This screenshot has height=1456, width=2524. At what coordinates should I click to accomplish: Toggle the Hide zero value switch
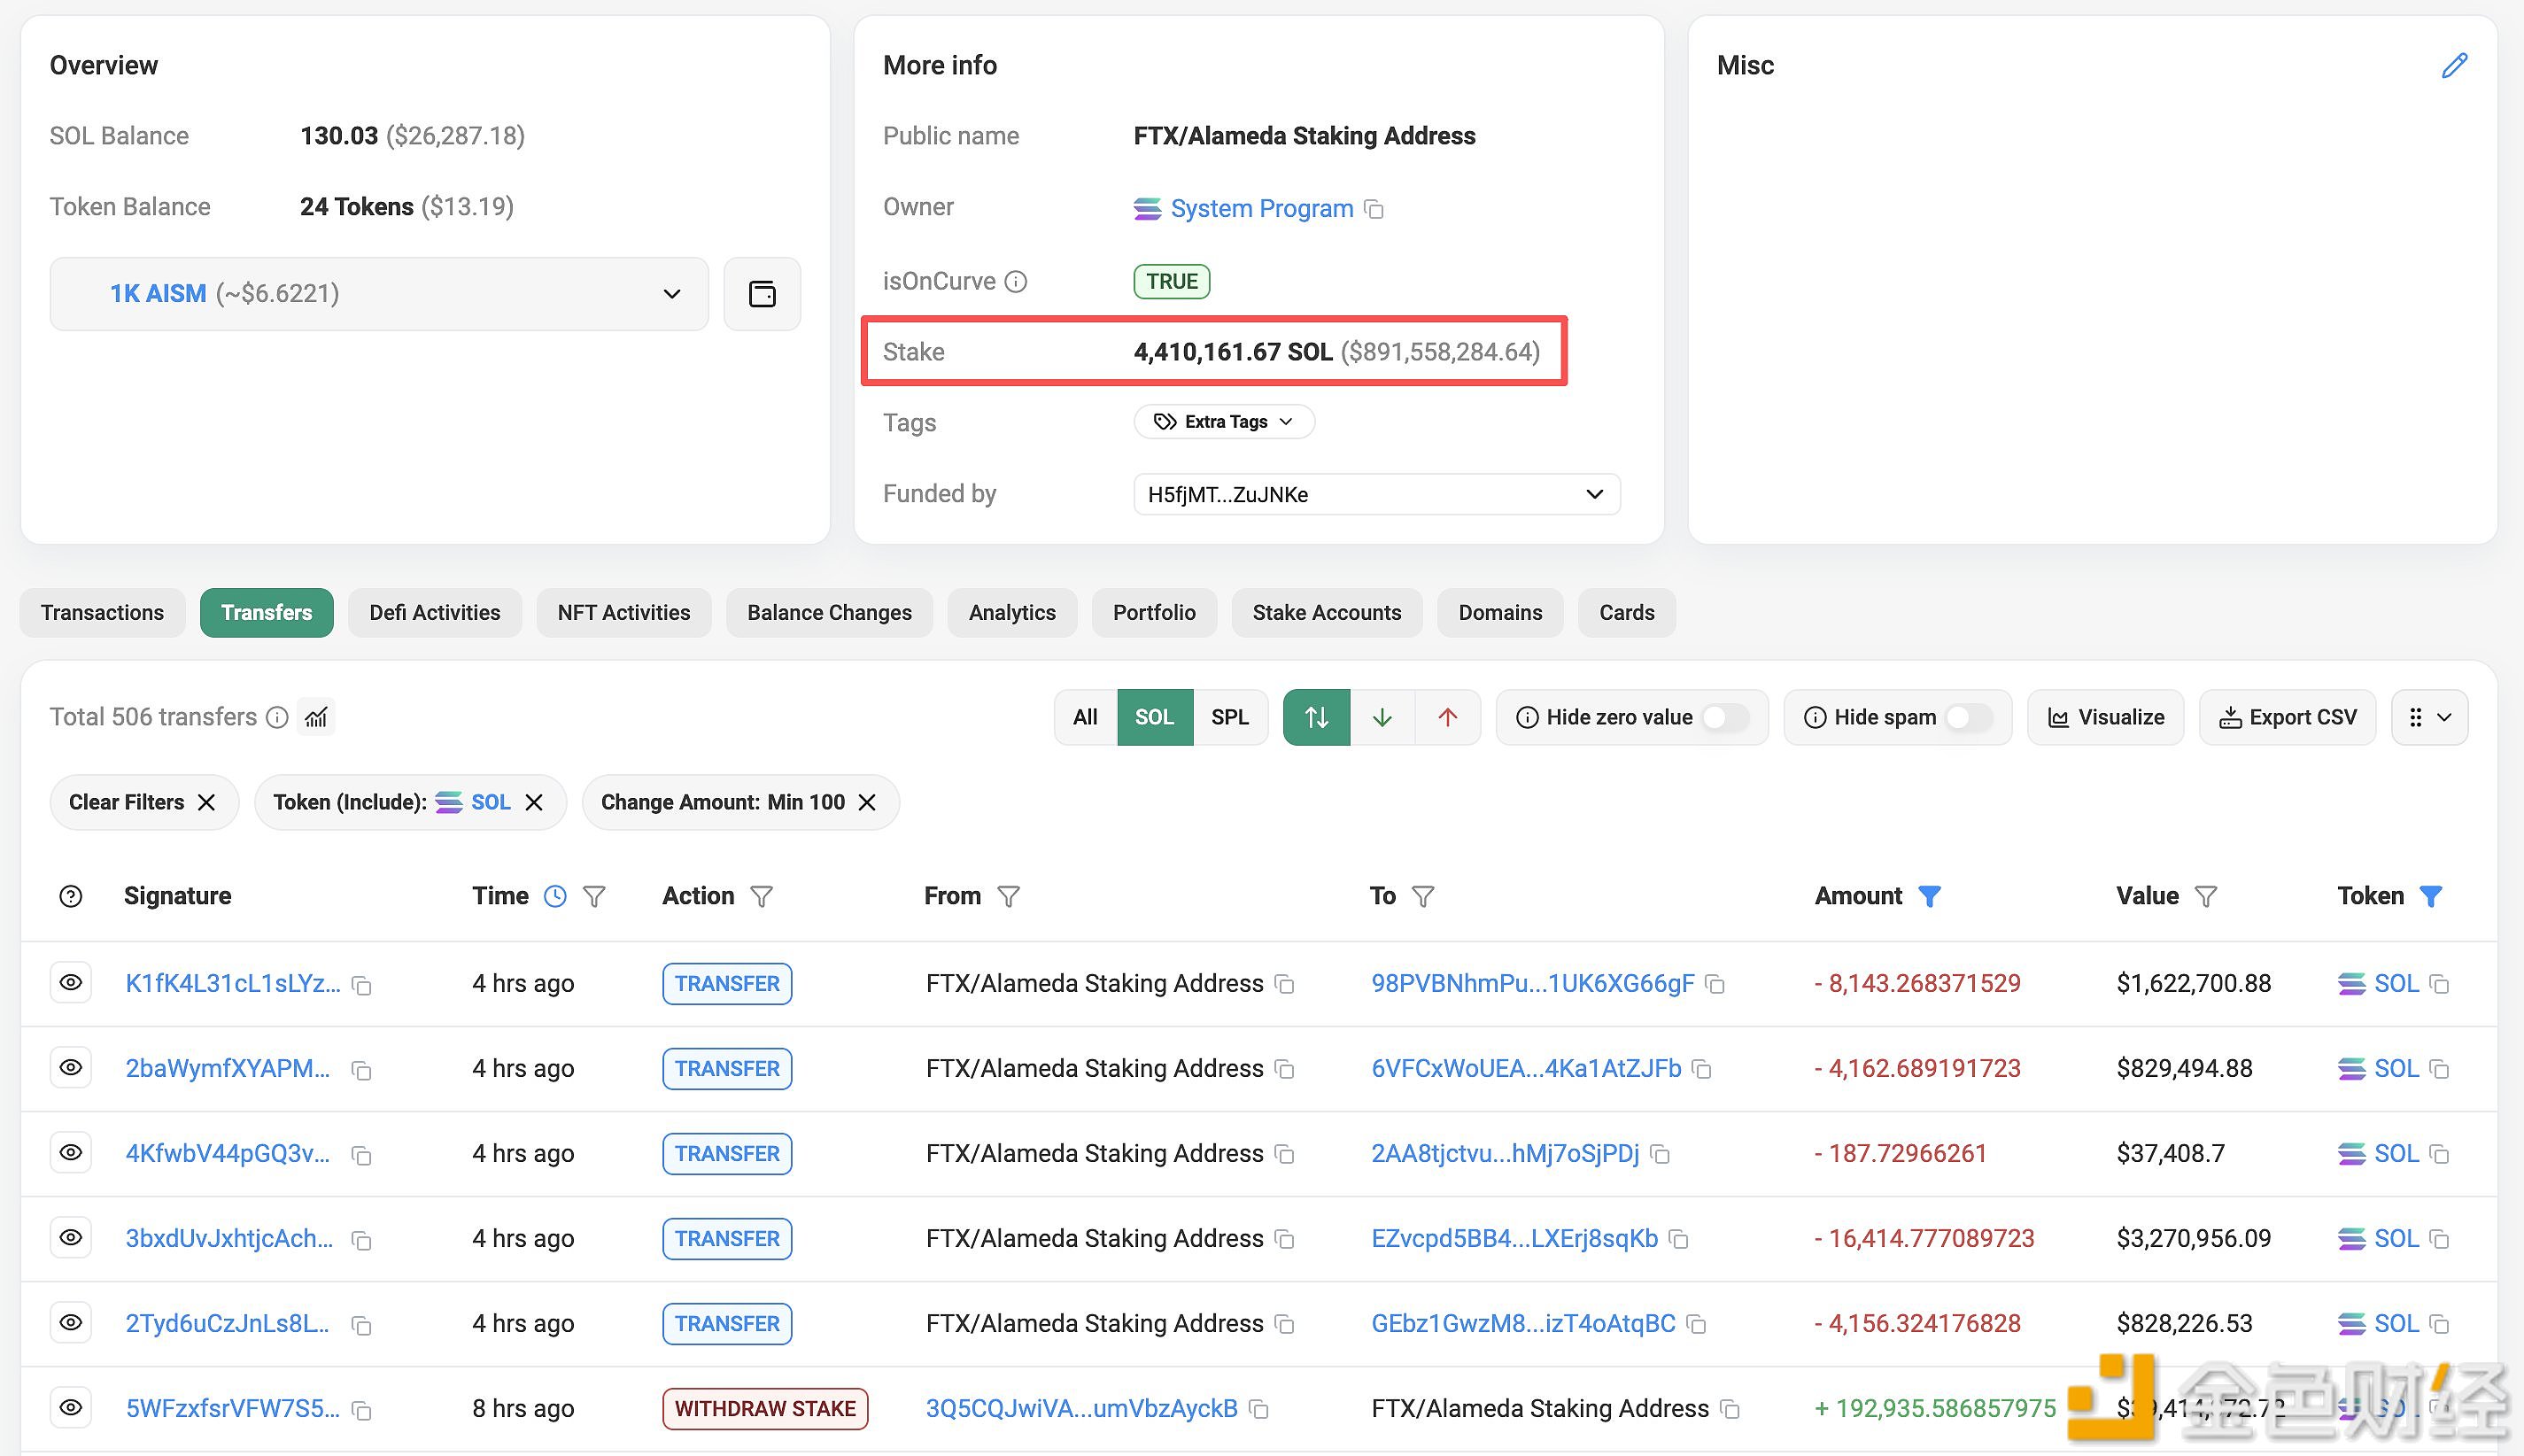[1725, 717]
